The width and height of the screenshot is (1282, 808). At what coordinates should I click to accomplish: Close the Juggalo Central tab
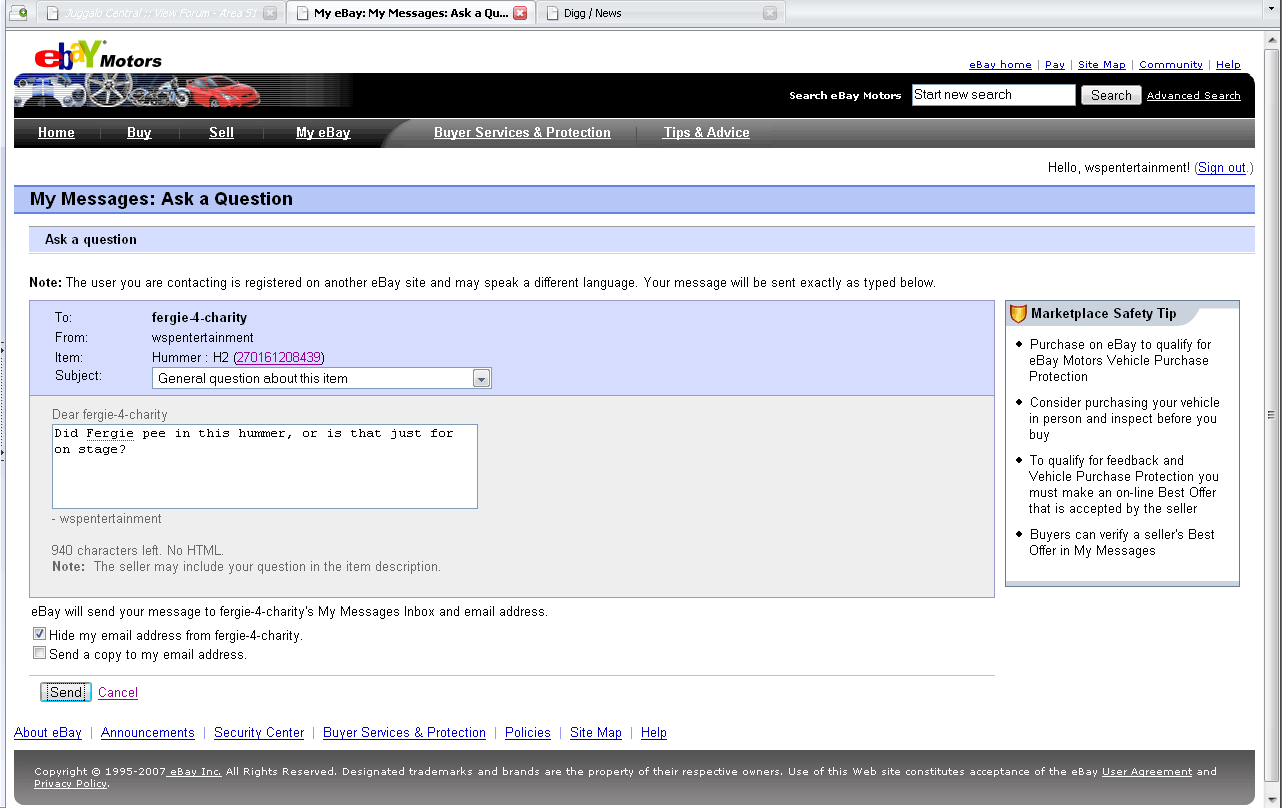[x=270, y=13]
